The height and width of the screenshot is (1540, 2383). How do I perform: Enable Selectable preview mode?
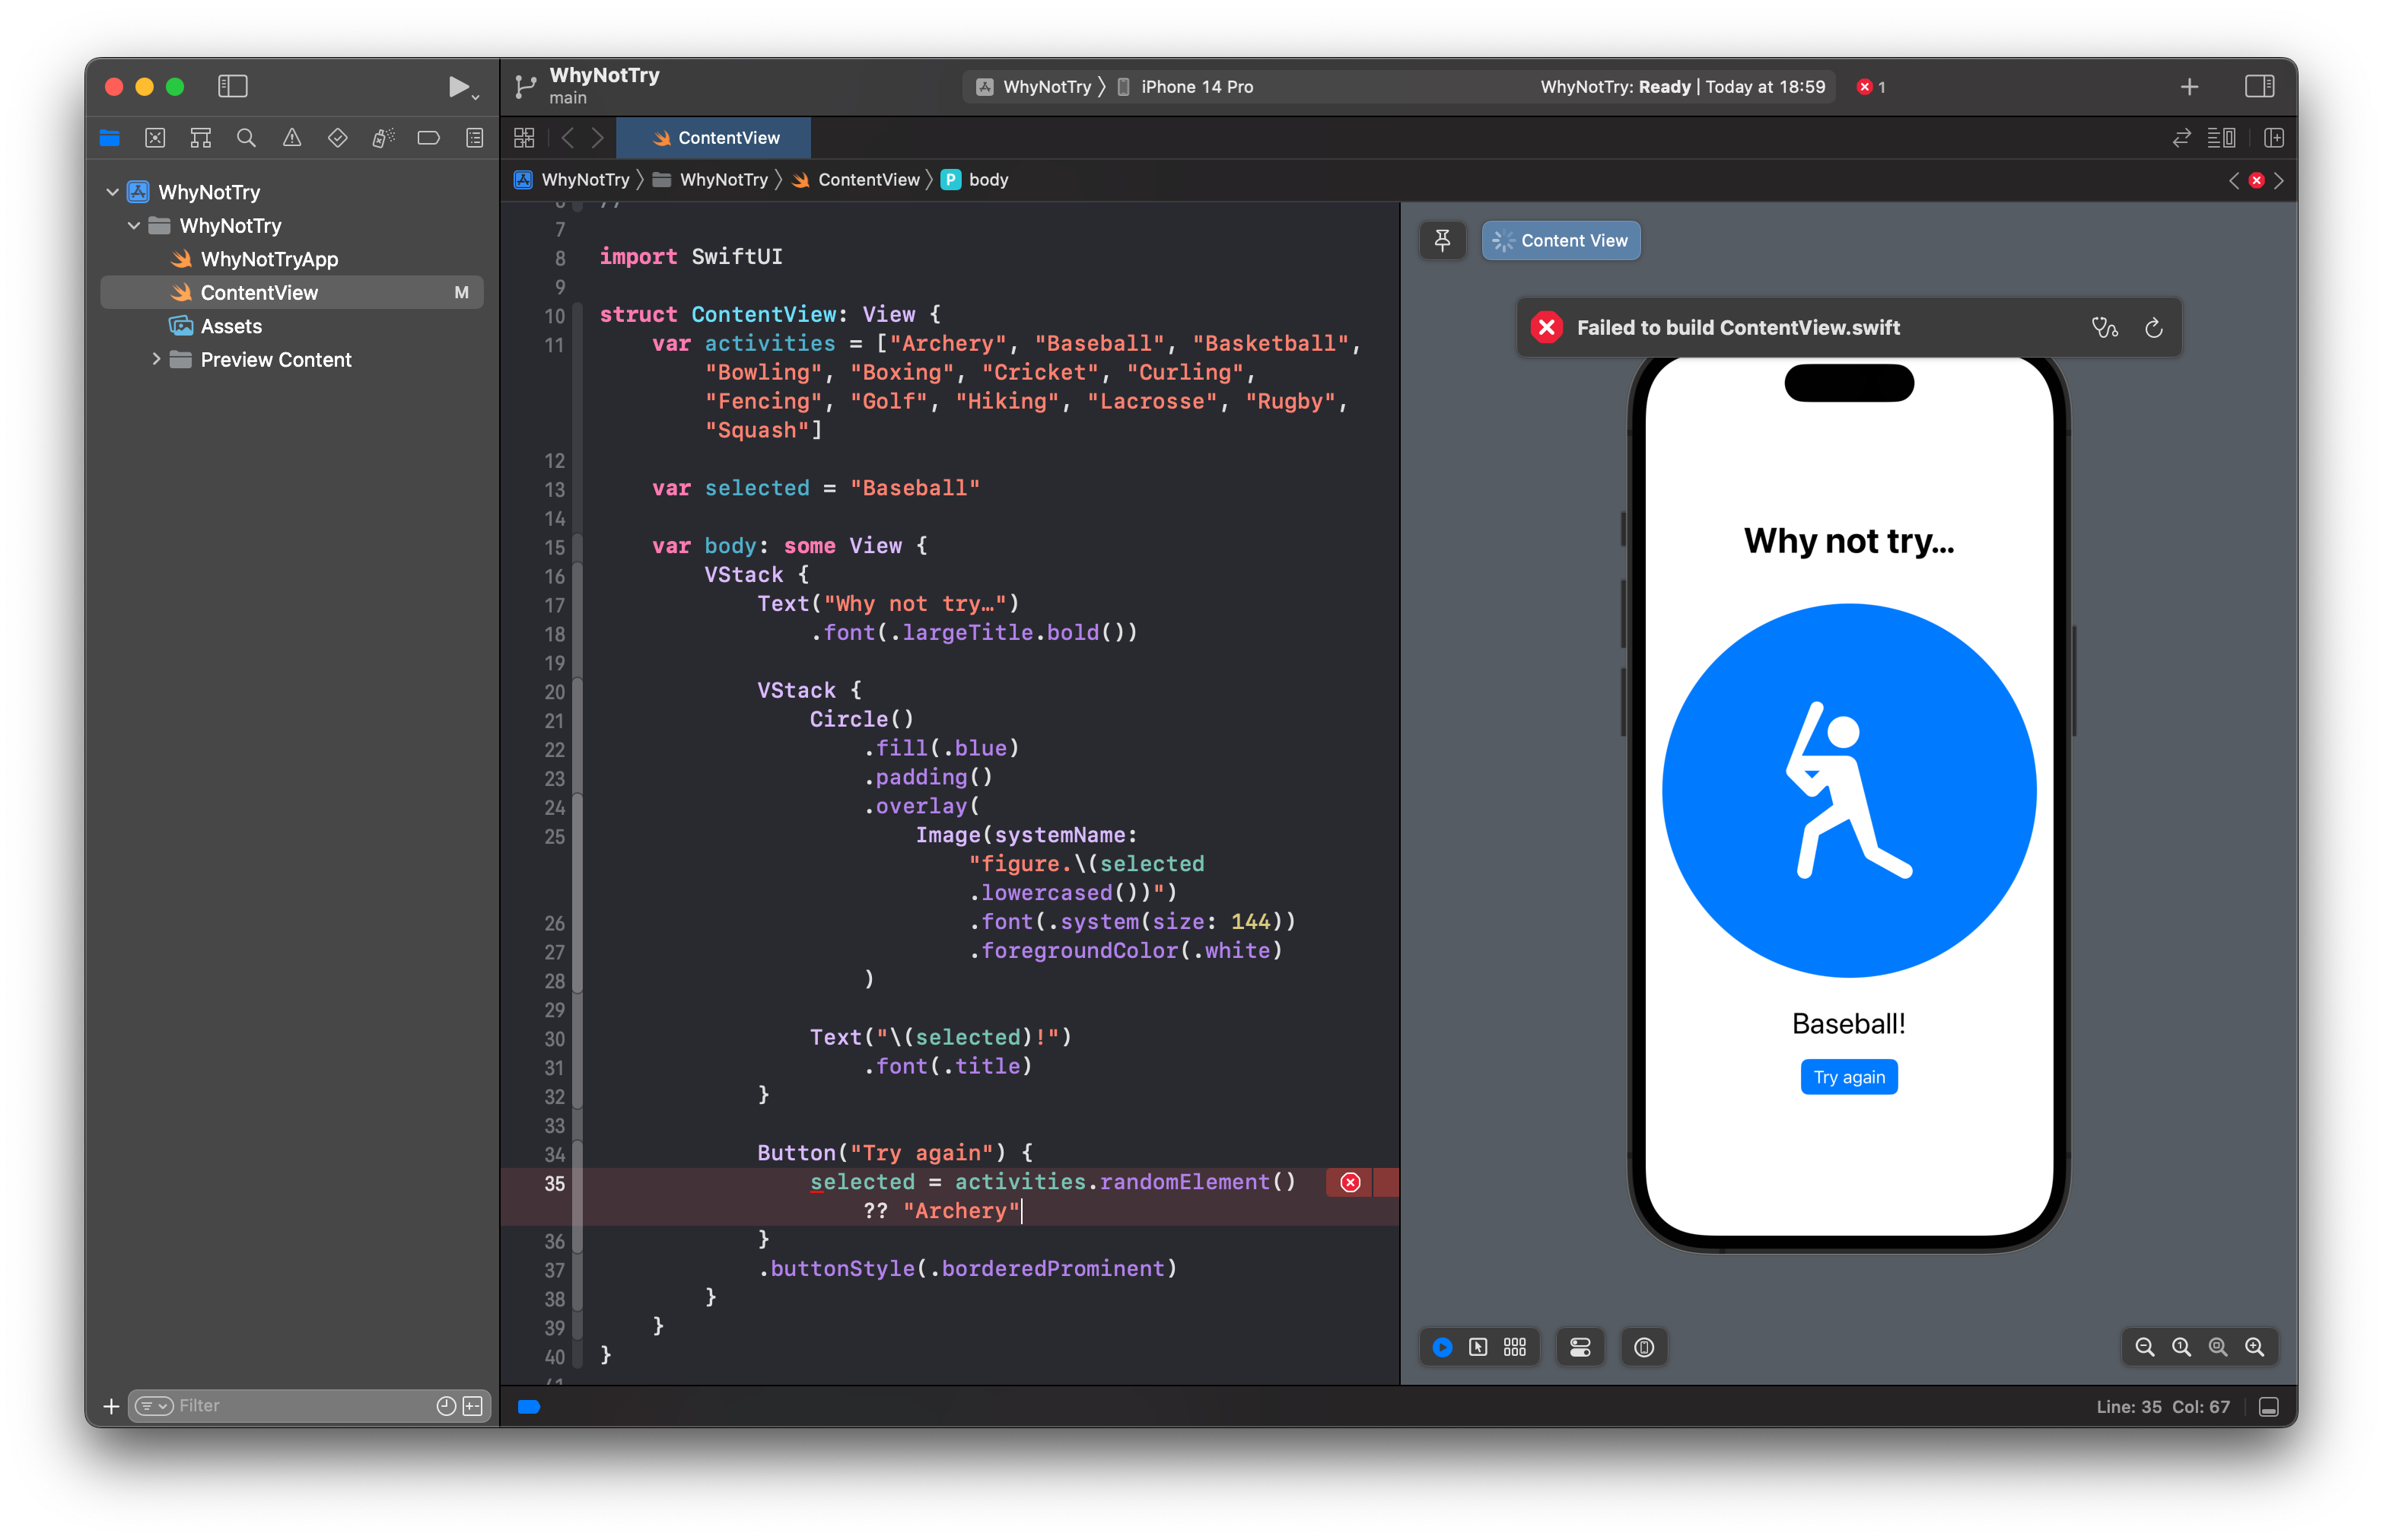1478,1347
